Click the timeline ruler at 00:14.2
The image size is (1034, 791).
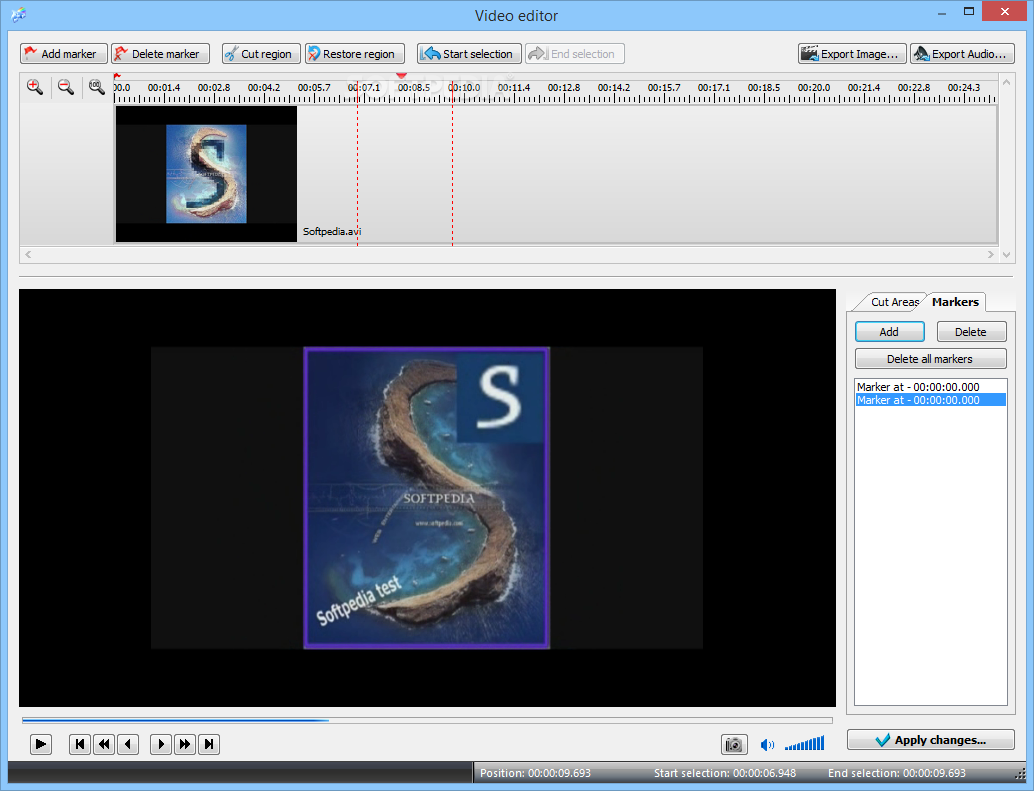click(x=614, y=88)
